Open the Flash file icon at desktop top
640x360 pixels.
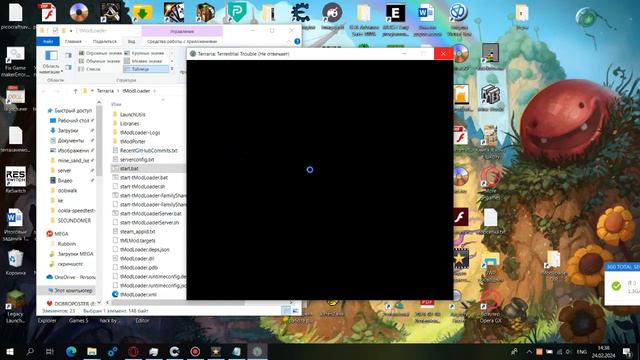49,12
